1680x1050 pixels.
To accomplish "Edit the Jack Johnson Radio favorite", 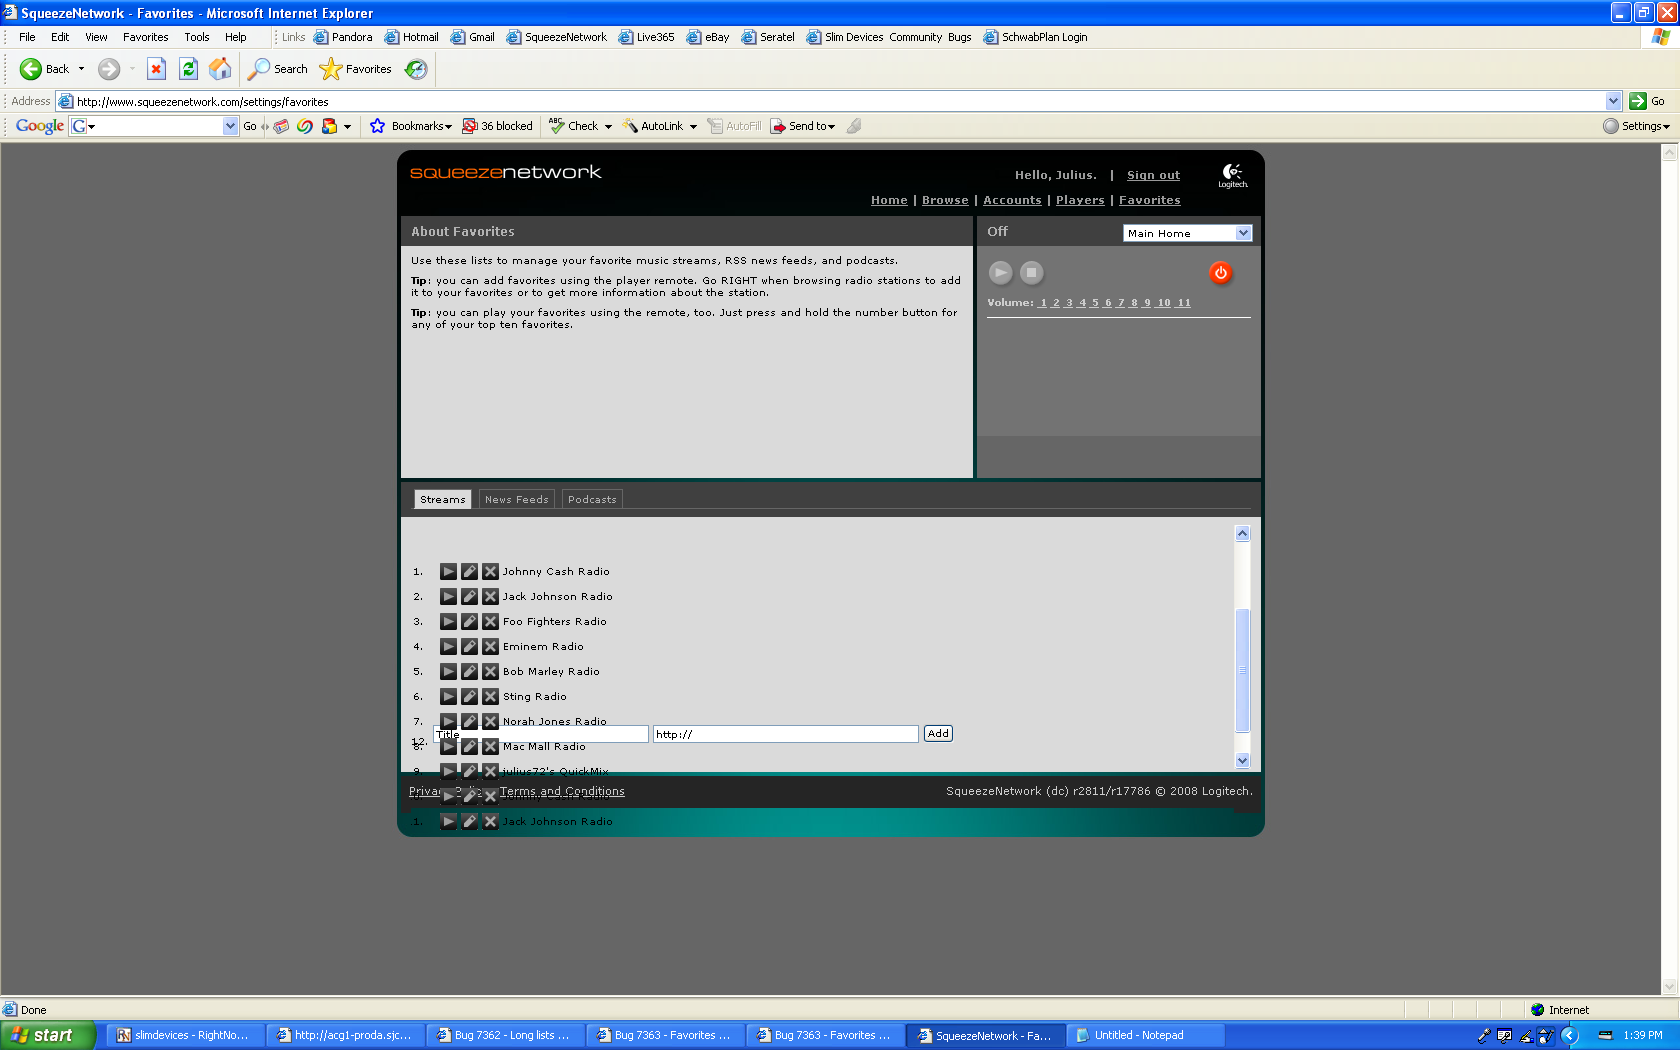I will click(x=469, y=597).
